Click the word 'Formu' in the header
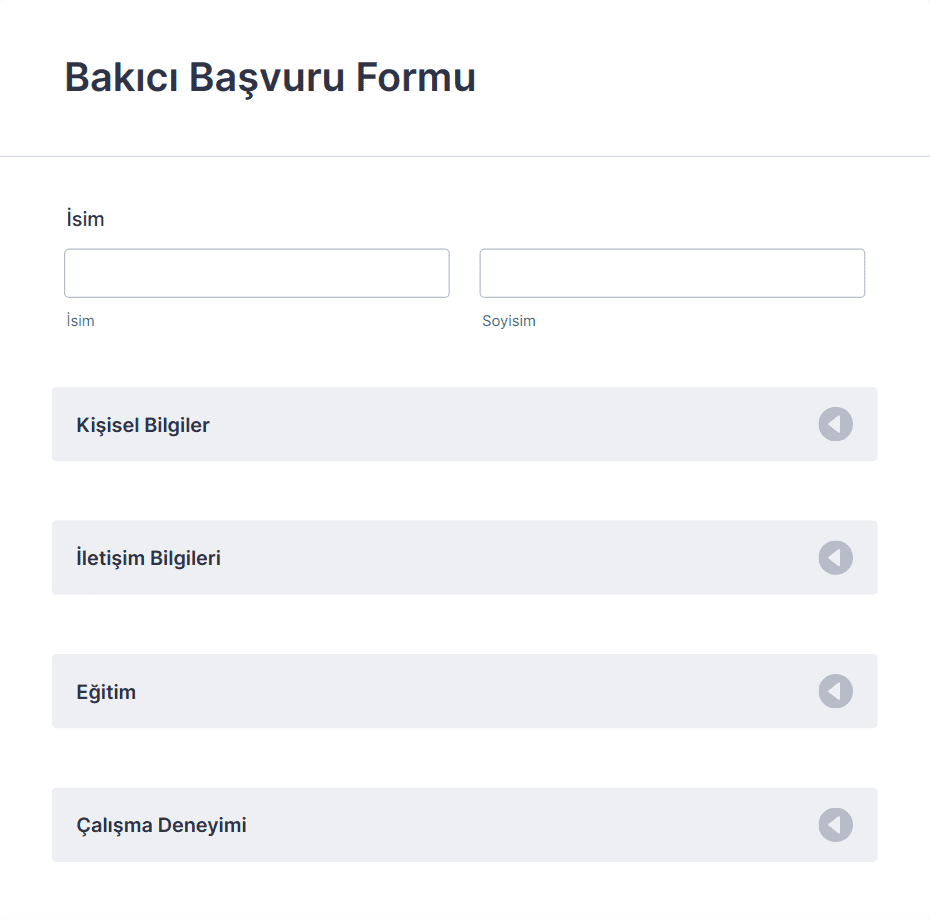The height and width of the screenshot is (919, 930). pos(416,77)
